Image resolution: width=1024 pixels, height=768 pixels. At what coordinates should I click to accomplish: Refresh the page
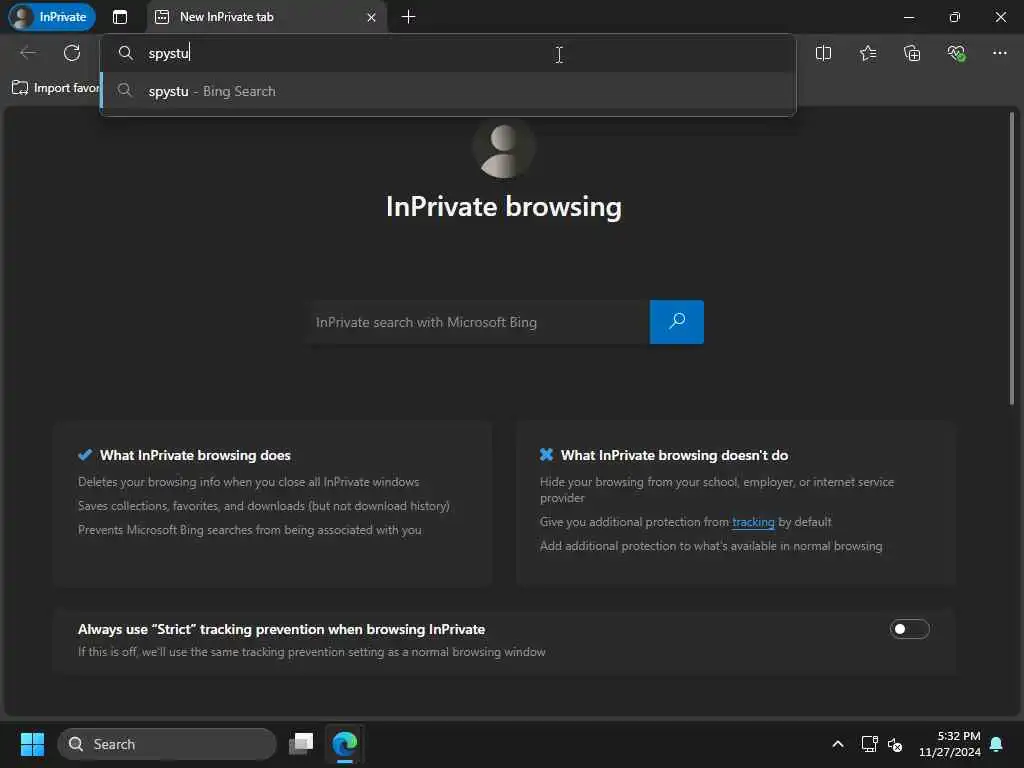click(x=72, y=53)
